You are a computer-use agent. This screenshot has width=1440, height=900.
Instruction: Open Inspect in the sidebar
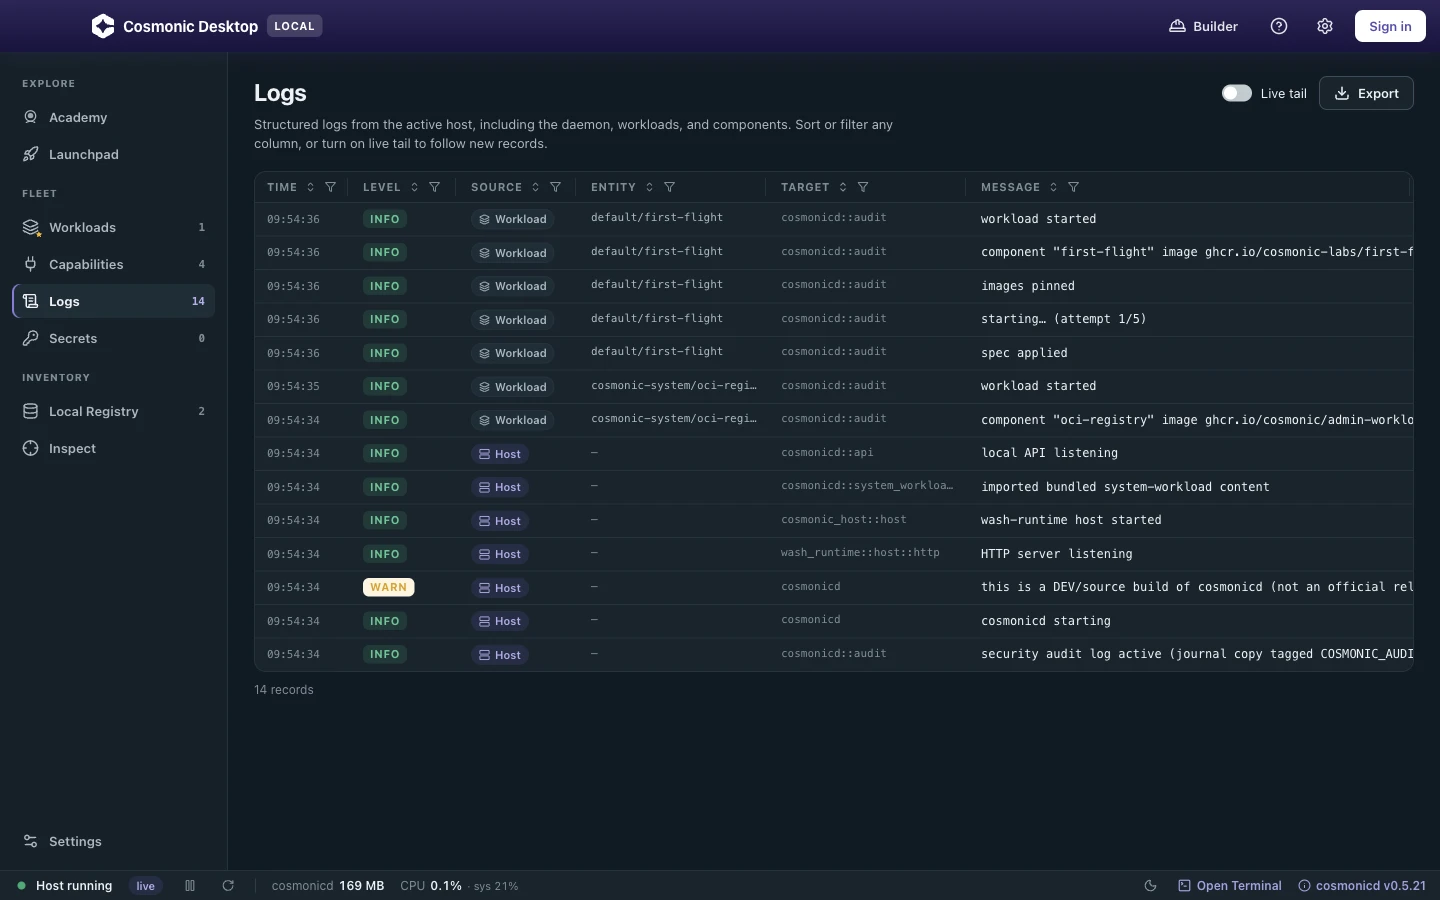113,448
